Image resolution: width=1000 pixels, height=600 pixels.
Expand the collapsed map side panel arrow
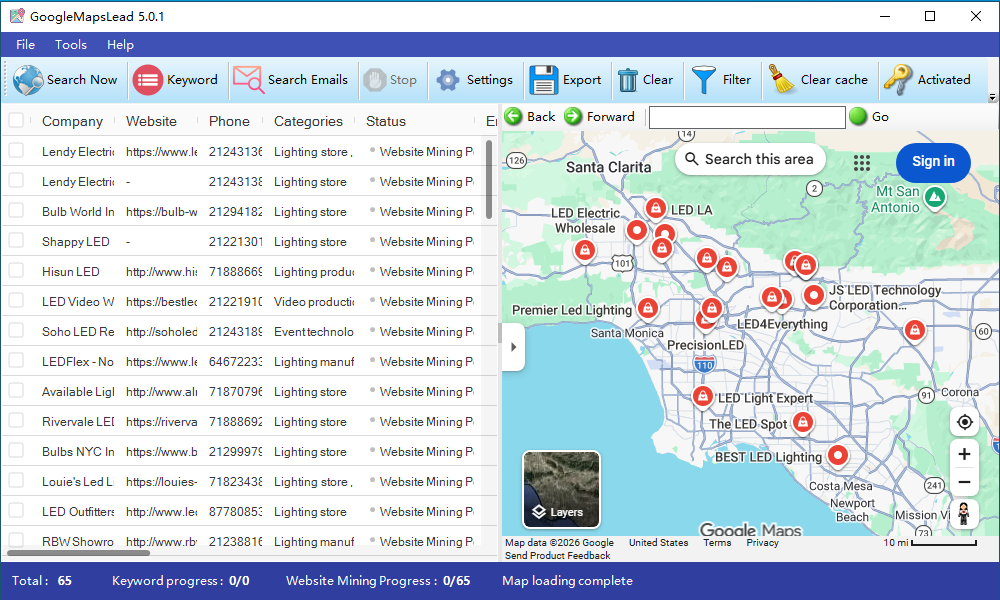513,348
